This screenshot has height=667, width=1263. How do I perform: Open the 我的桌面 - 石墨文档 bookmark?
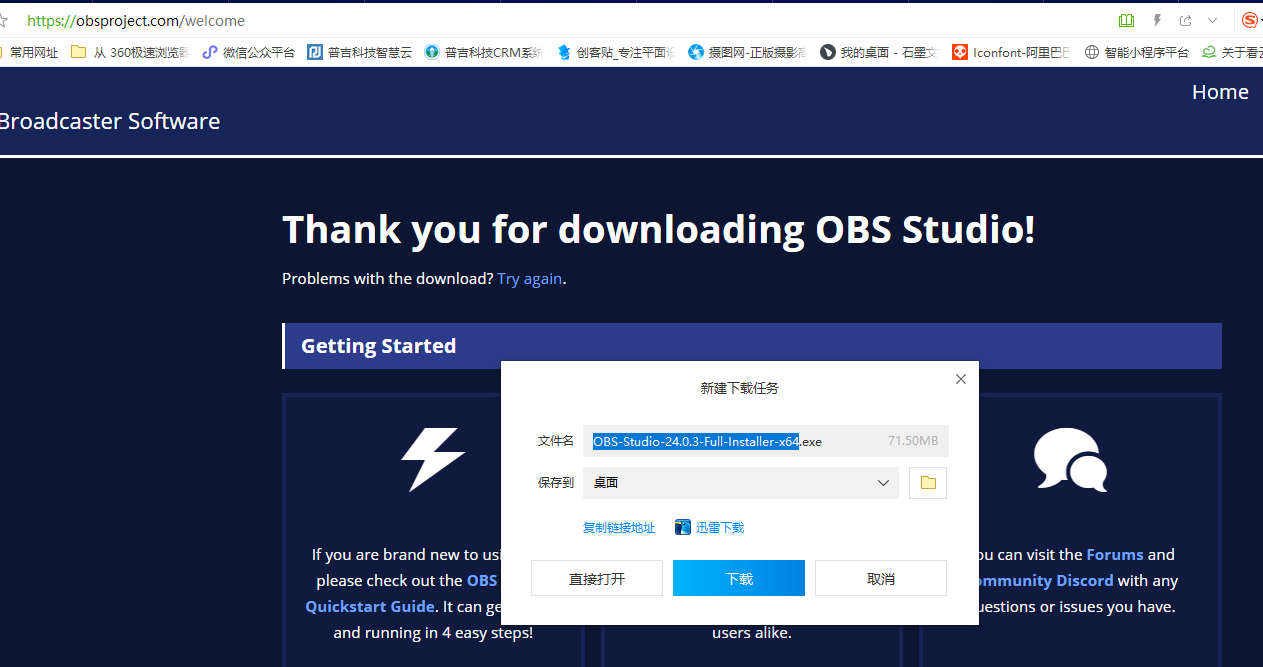(x=878, y=53)
